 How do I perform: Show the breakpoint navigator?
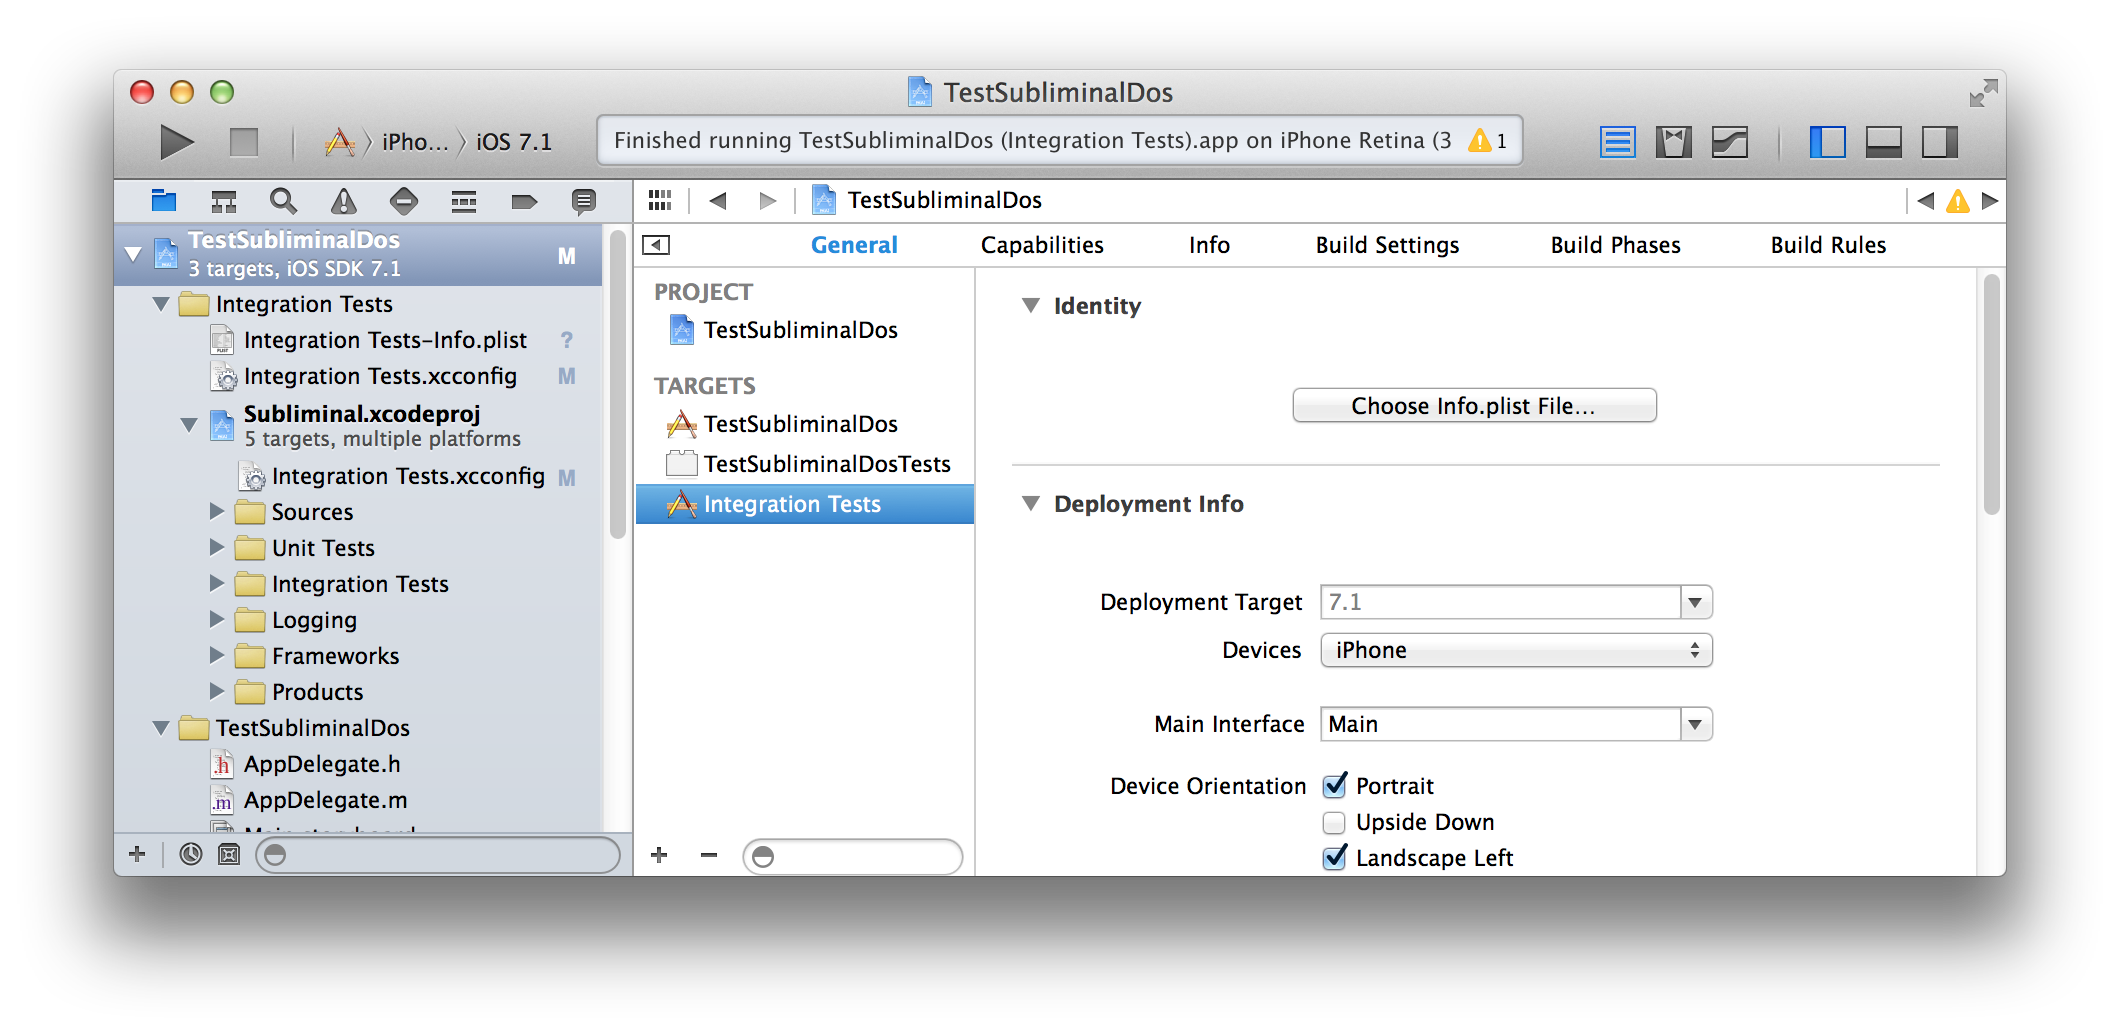(x=524, y=202)
